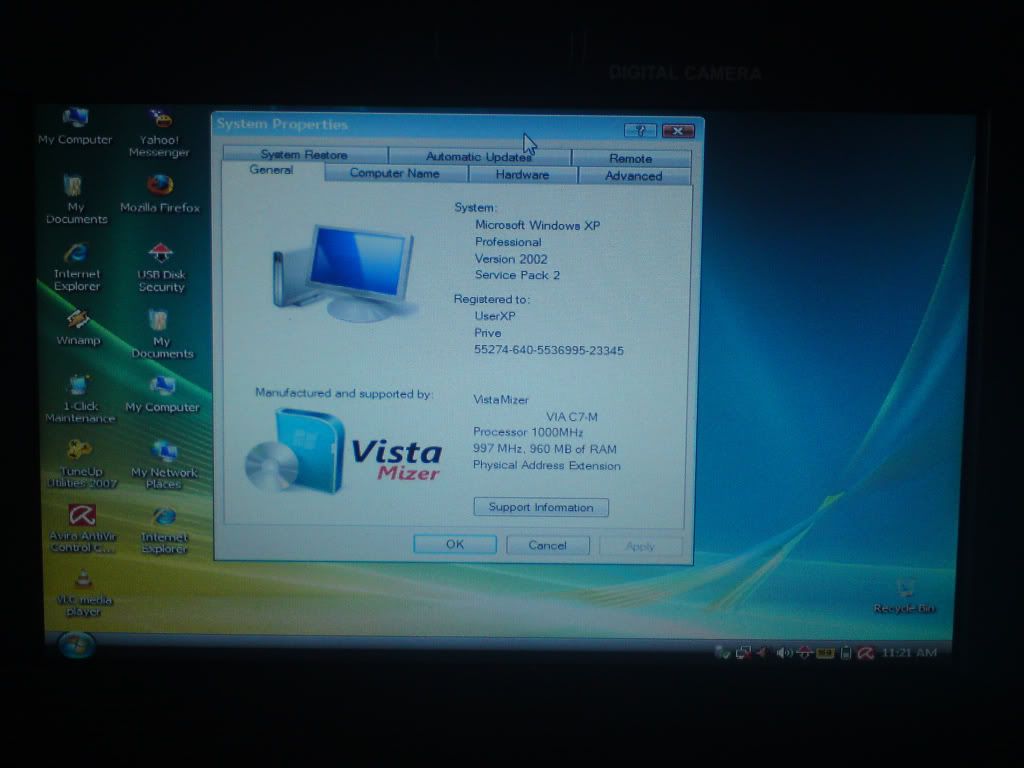
Task: Open the TuneUp Utilities 2007 icon
Action: 80,451
